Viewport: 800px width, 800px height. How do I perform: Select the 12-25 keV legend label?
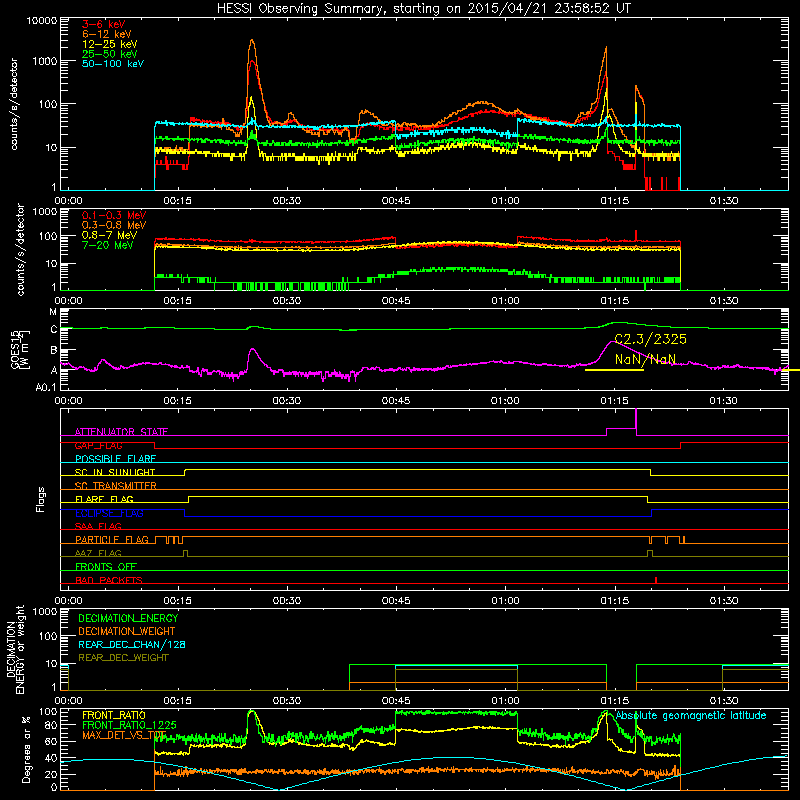(x=109, y=44)
